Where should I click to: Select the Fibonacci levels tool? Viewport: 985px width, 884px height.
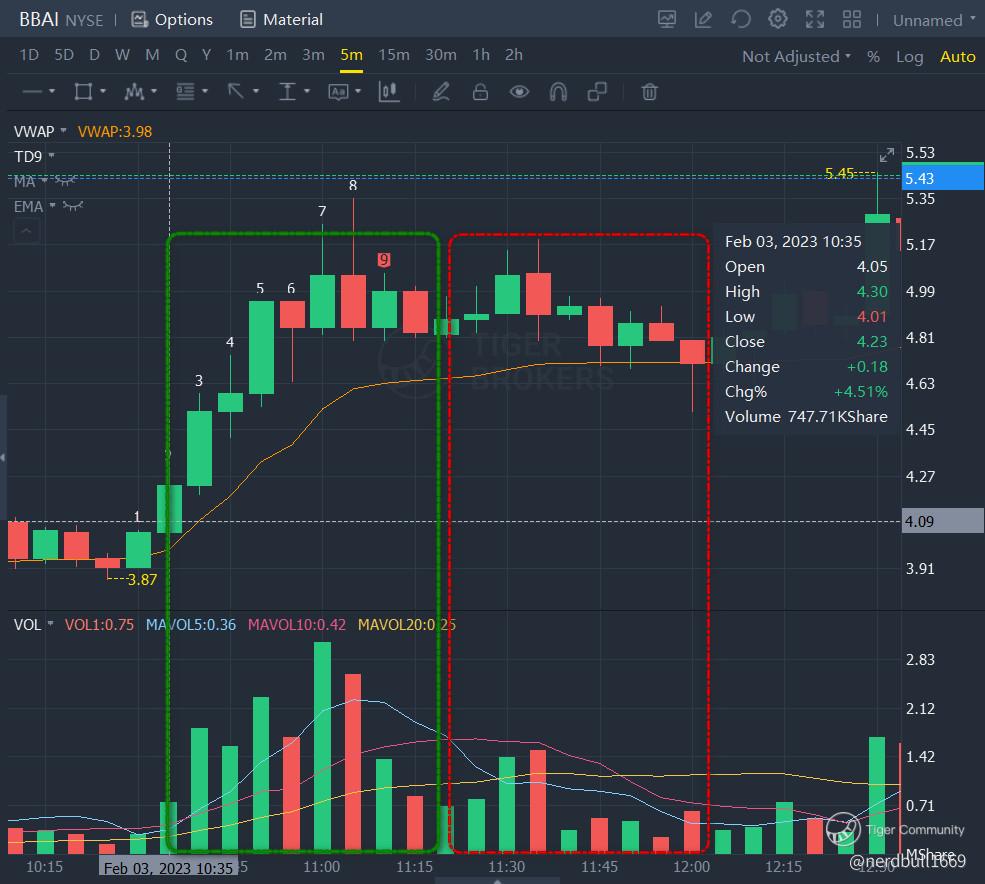point(185,92)
